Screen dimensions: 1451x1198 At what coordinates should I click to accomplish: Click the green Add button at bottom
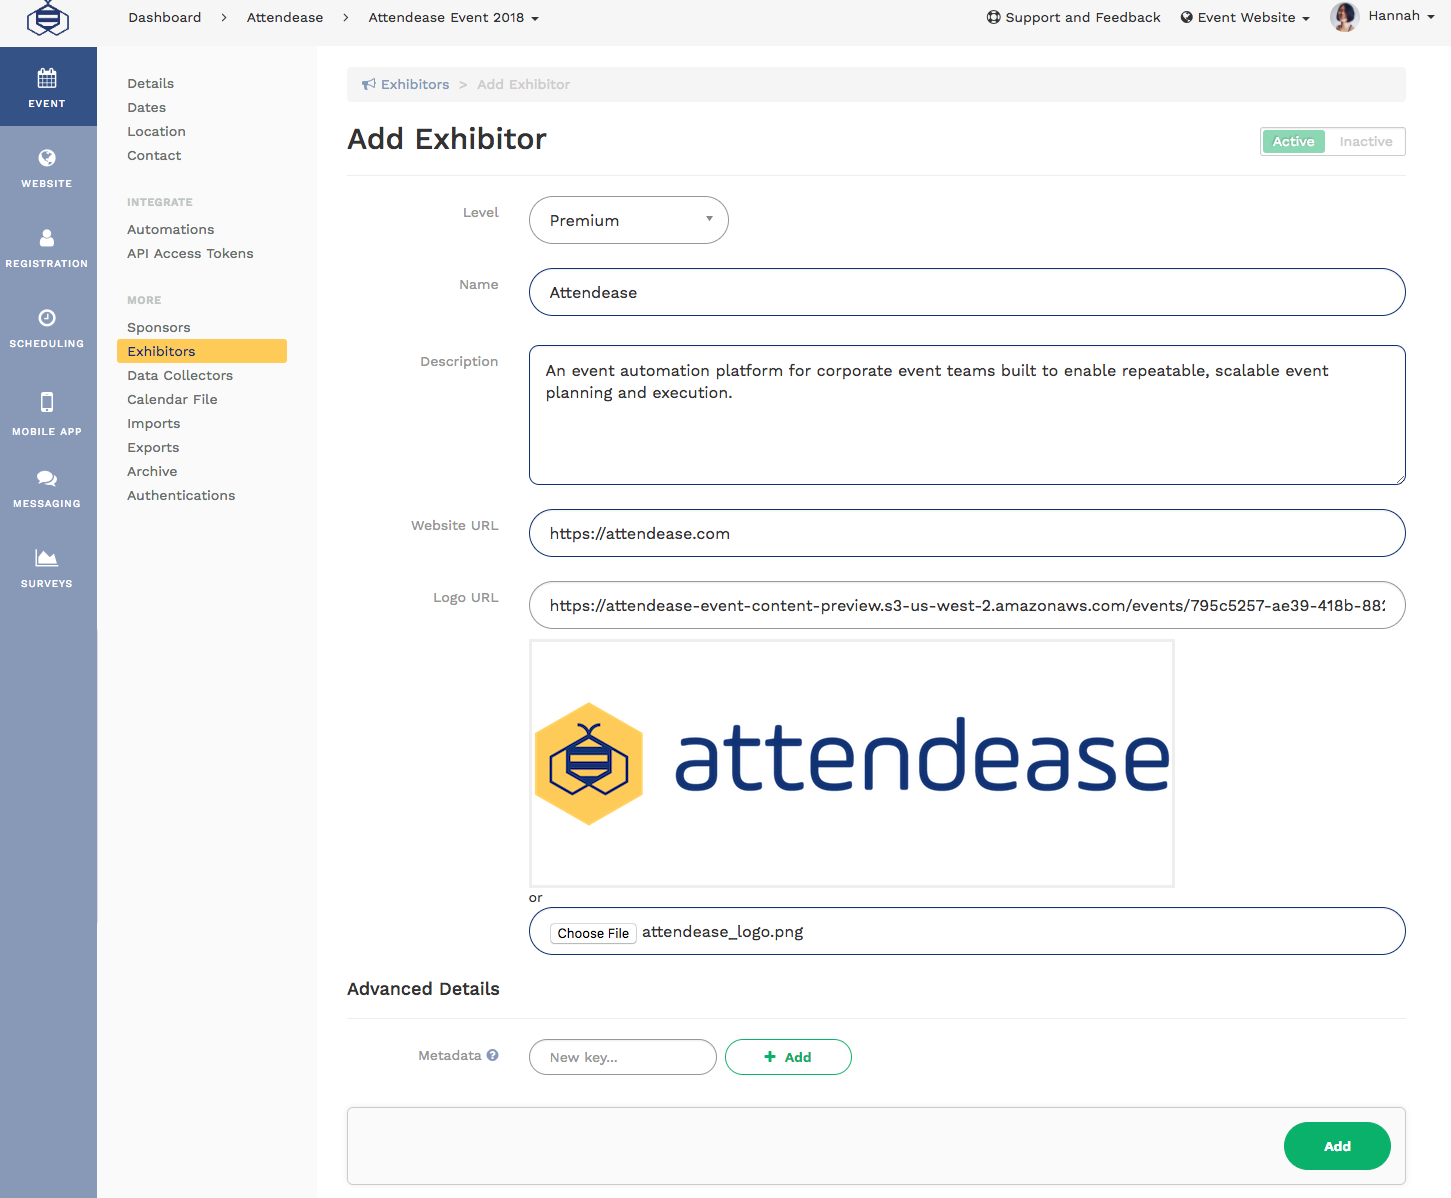(x=1337, y=1146)
